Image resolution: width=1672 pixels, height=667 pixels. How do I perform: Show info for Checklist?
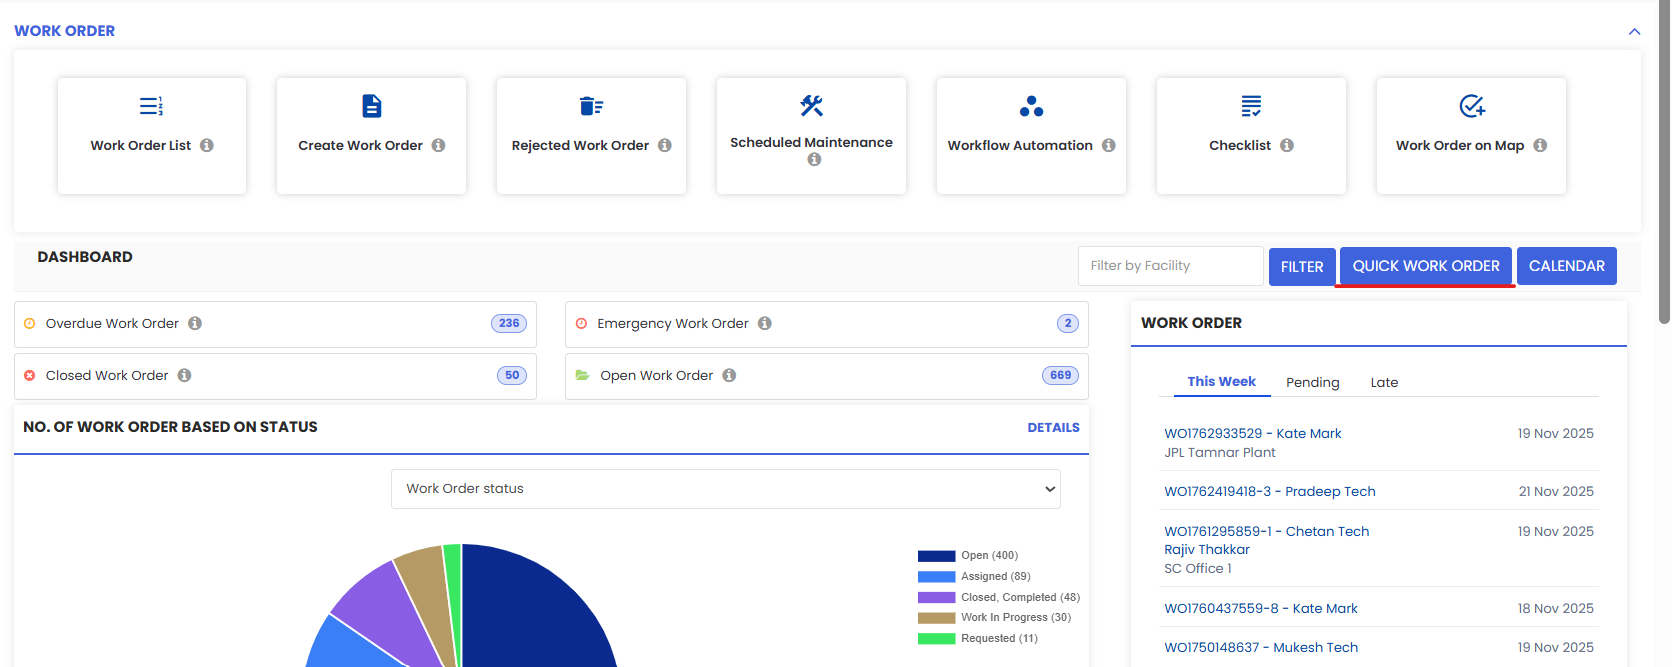coord(1287,145)
